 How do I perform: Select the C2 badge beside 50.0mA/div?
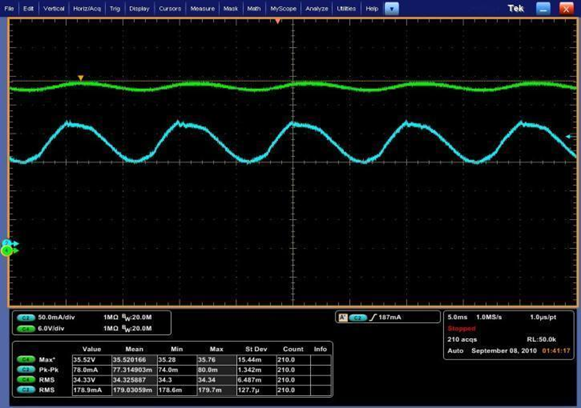26,318
